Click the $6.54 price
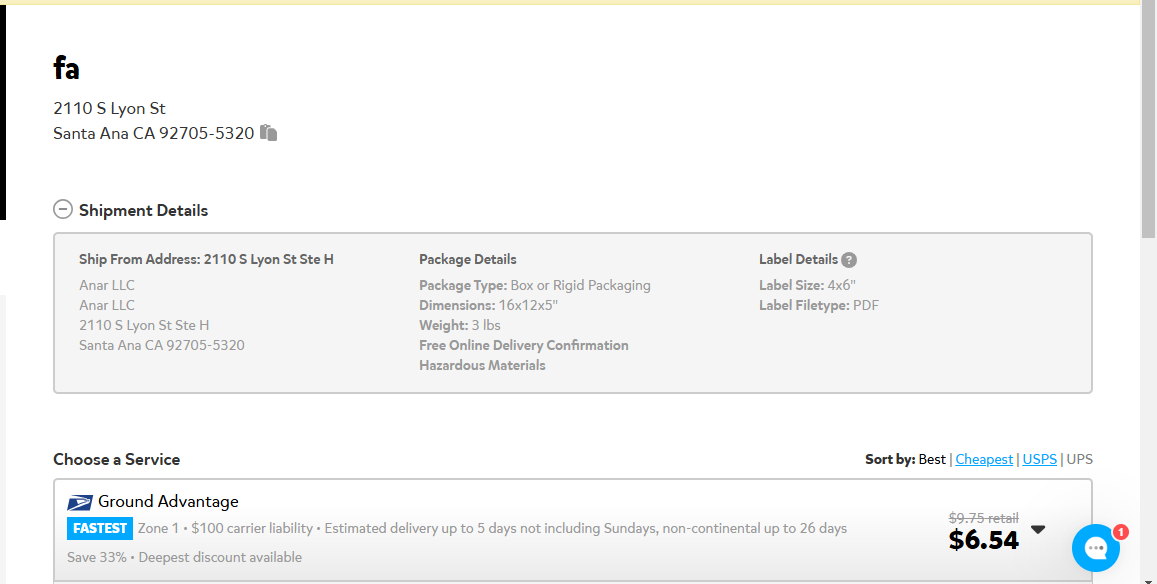 click(x=984, y=540)
